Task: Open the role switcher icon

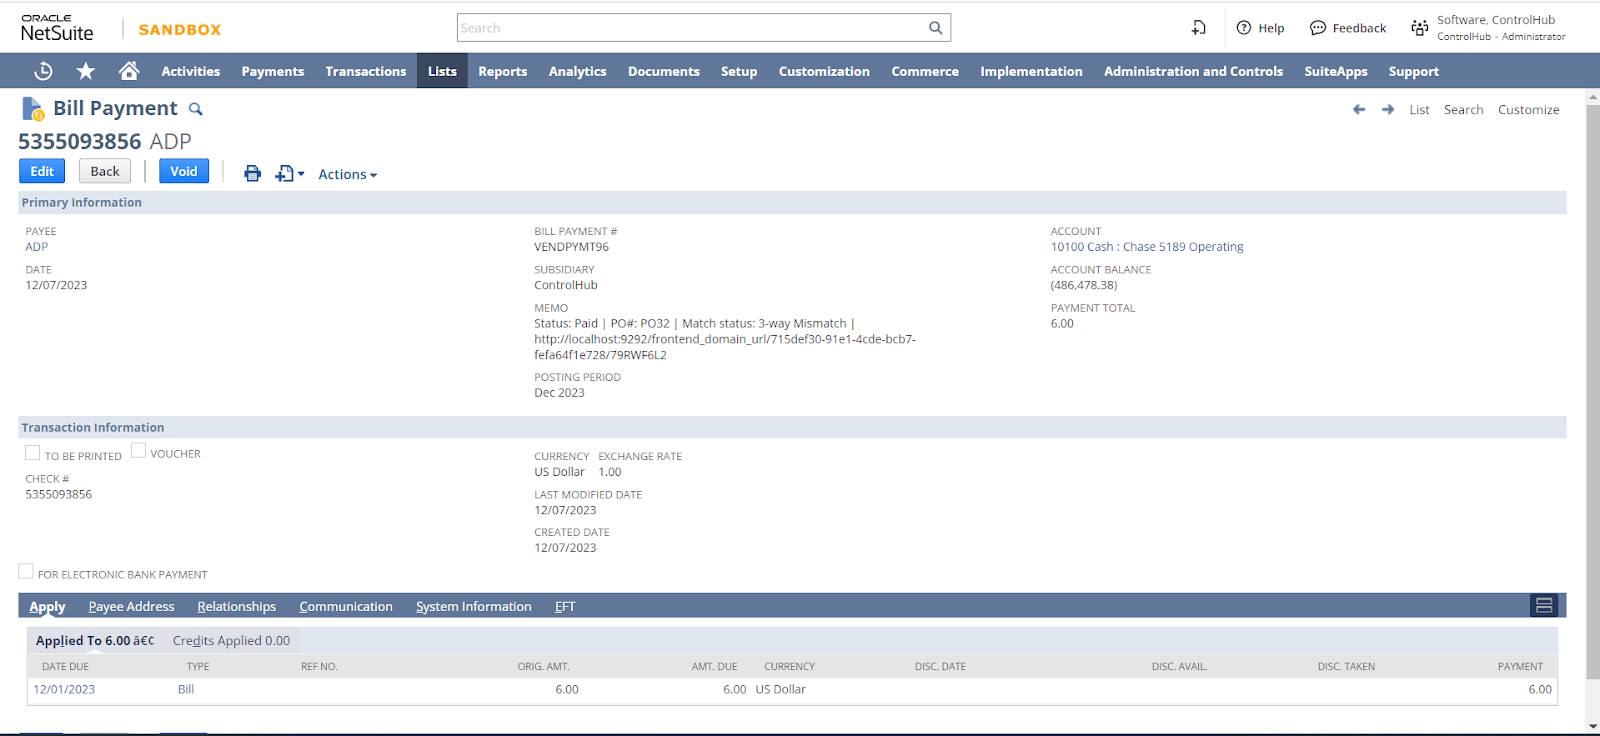Action: click(x=1420, y=28)
